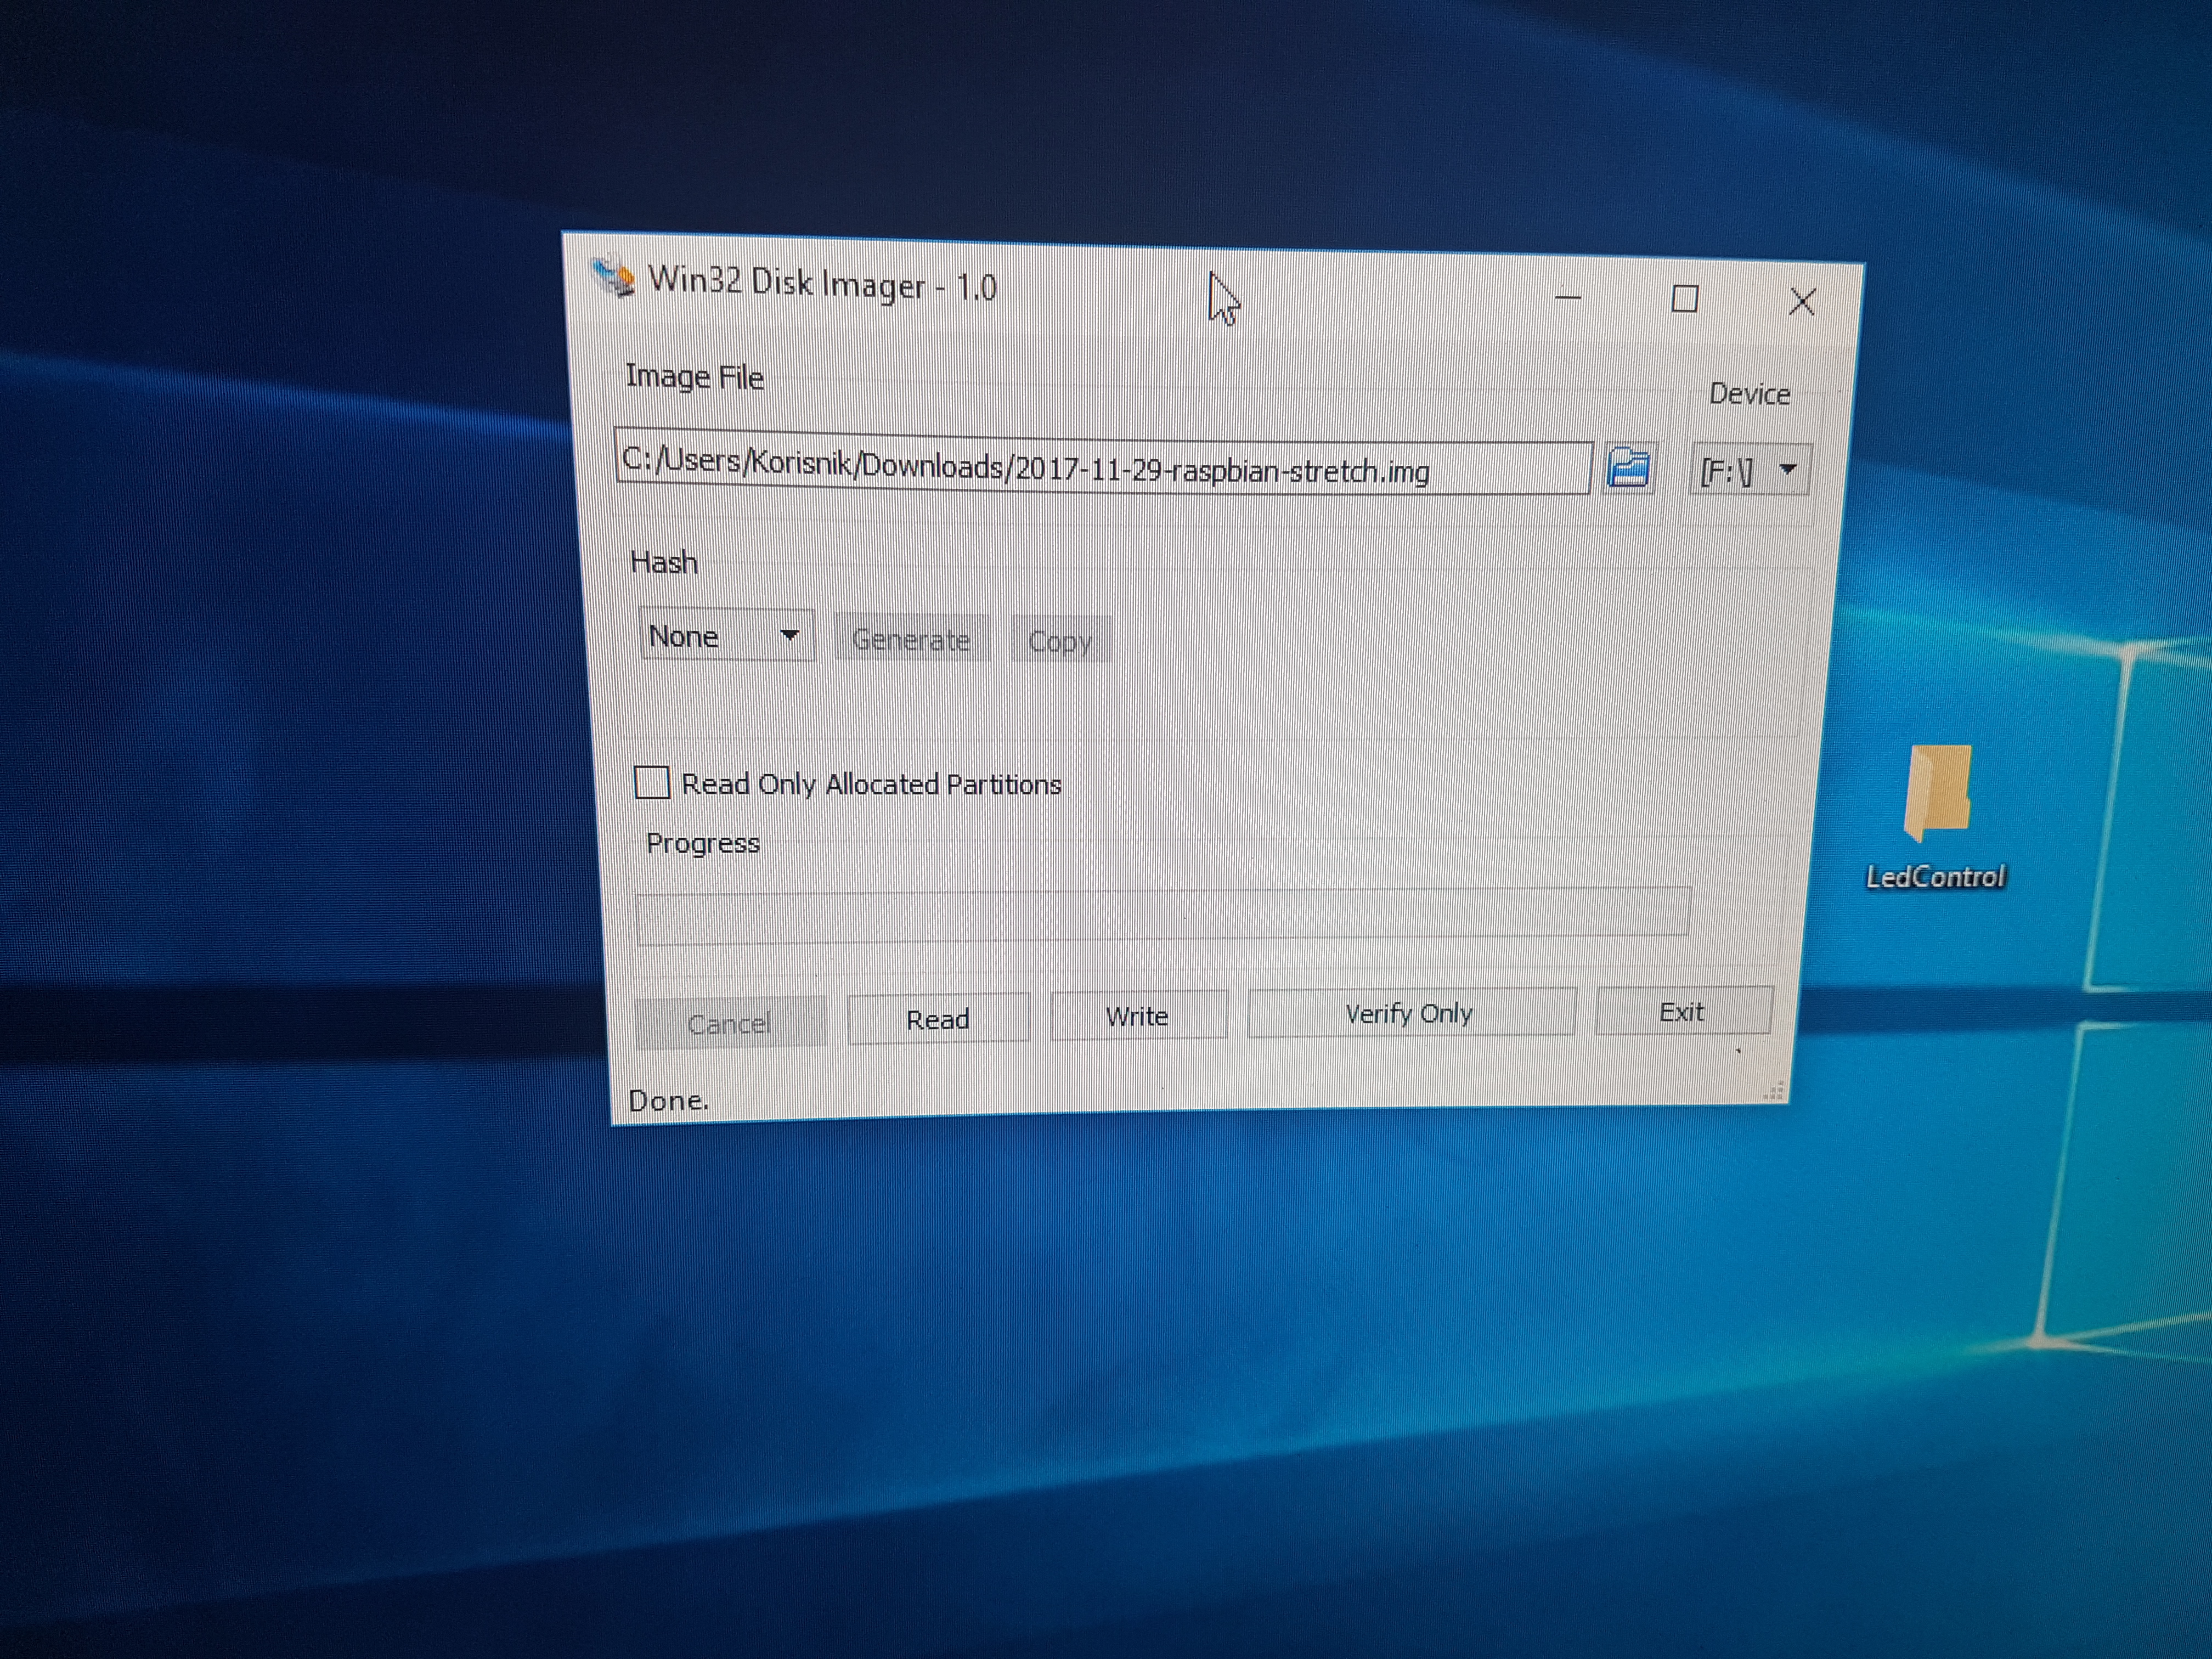Maximize the Disk Imager window

point(1685,299)
